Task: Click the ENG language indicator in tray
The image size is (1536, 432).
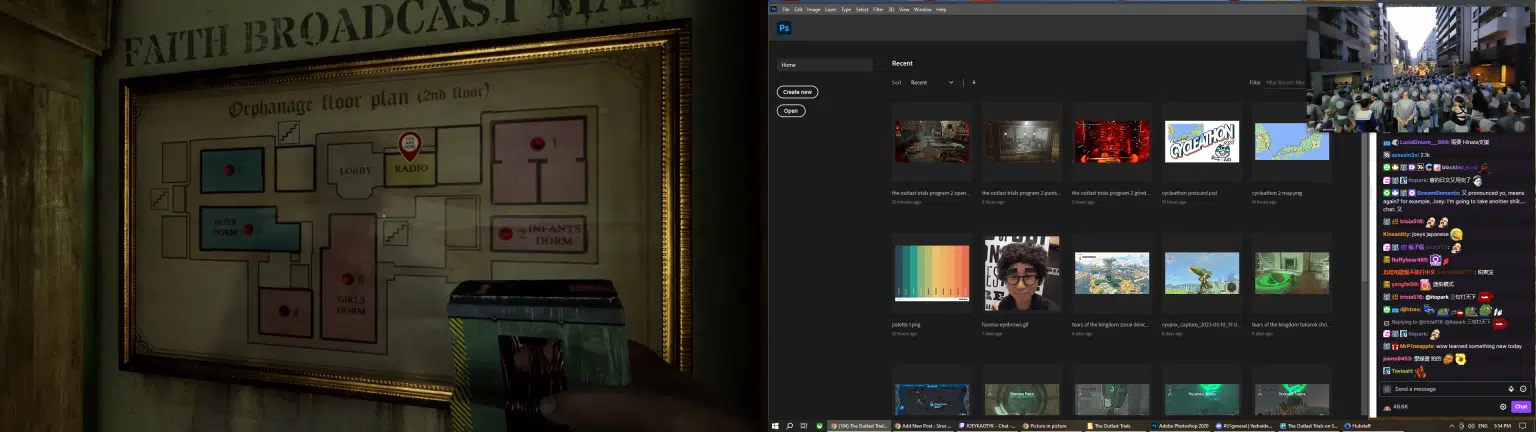Action: pyautogui.click(x=1482, y=426)
